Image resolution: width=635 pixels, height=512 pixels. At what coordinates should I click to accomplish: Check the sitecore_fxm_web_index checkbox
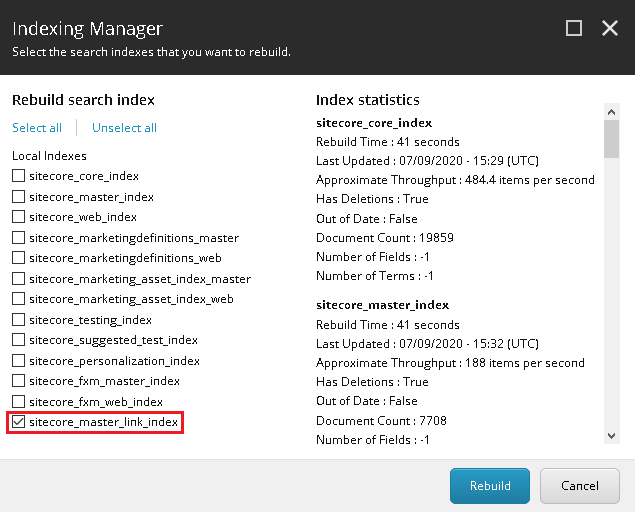[18, 401]
